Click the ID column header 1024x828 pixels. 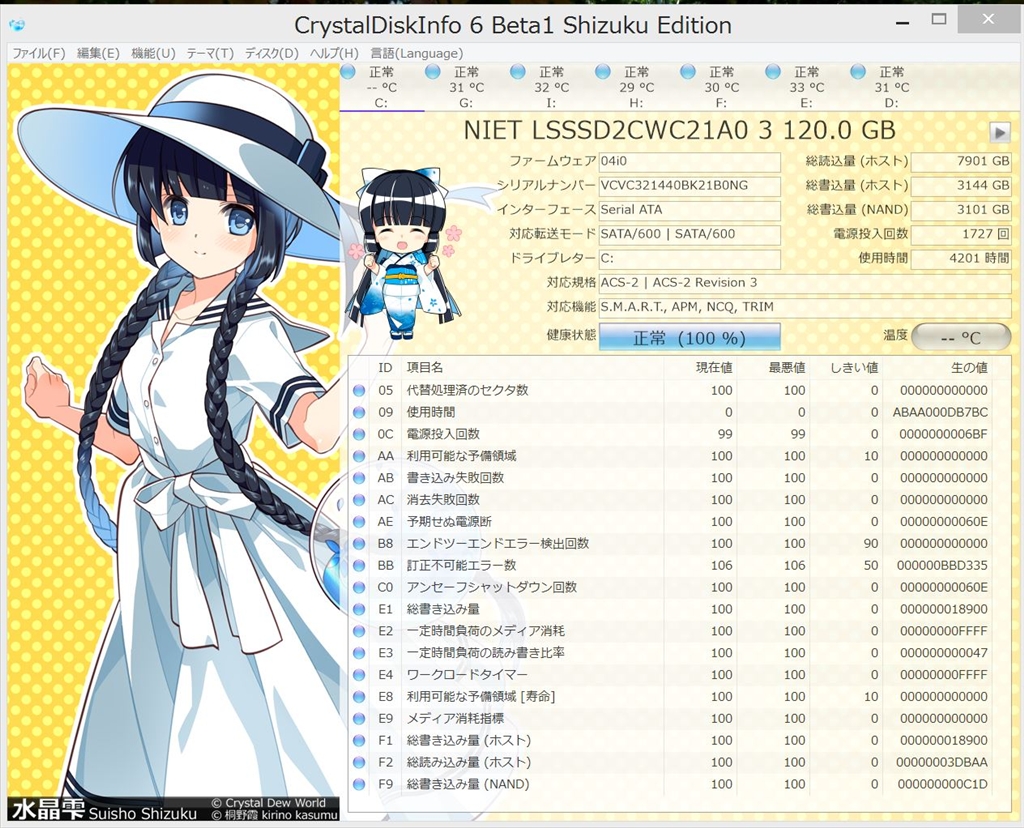[385, 368]
